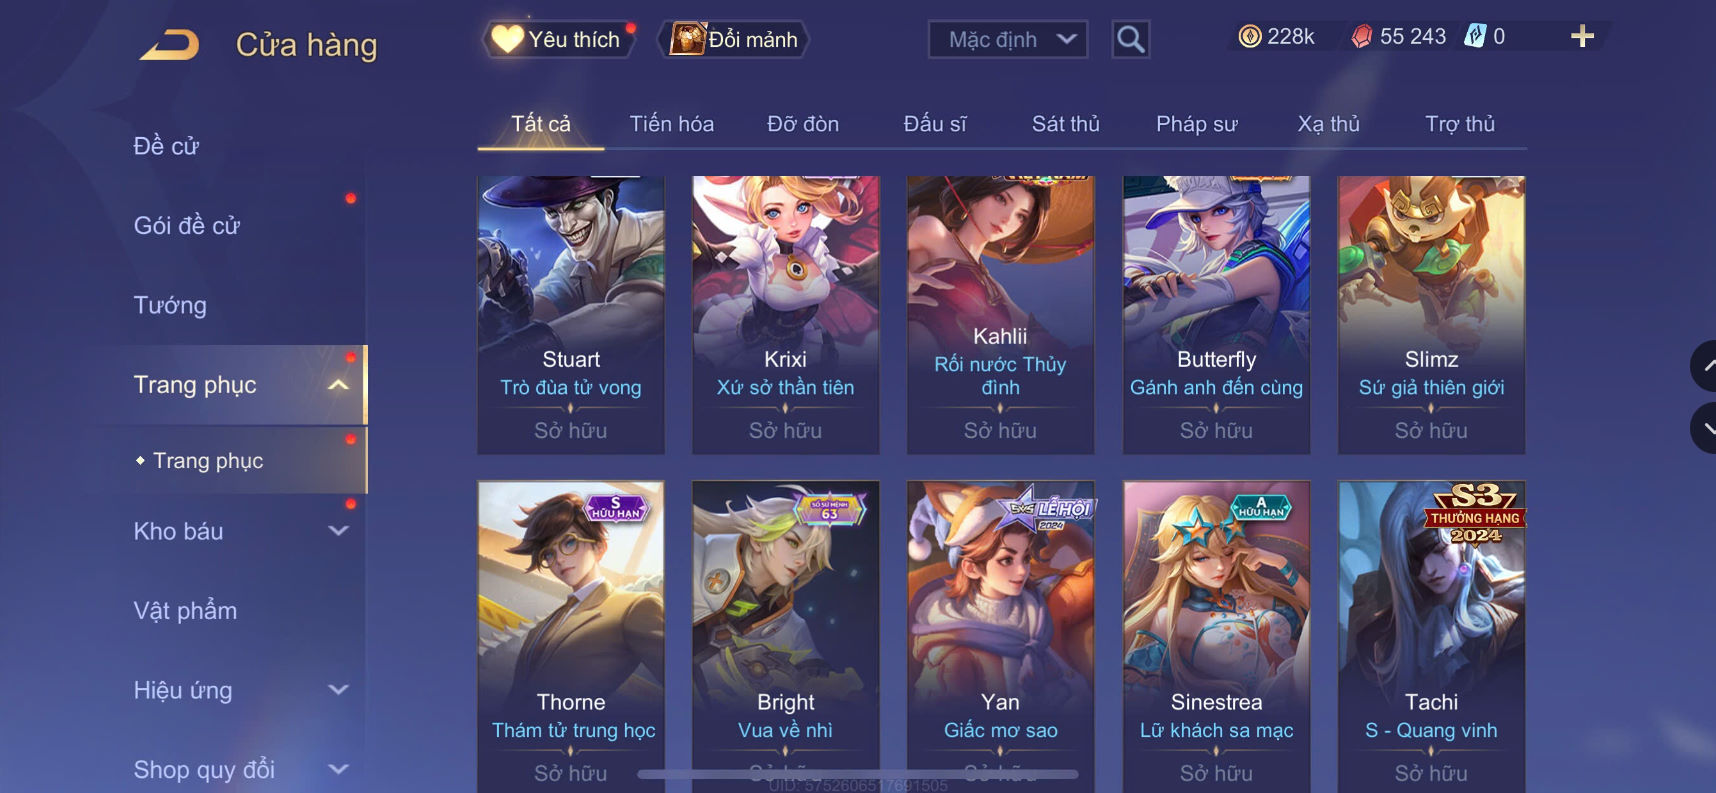This screenshot has width=1716, height=793.
Task: Expand the Hiệu ứng sidebar section
Action: tap(338, 690)
